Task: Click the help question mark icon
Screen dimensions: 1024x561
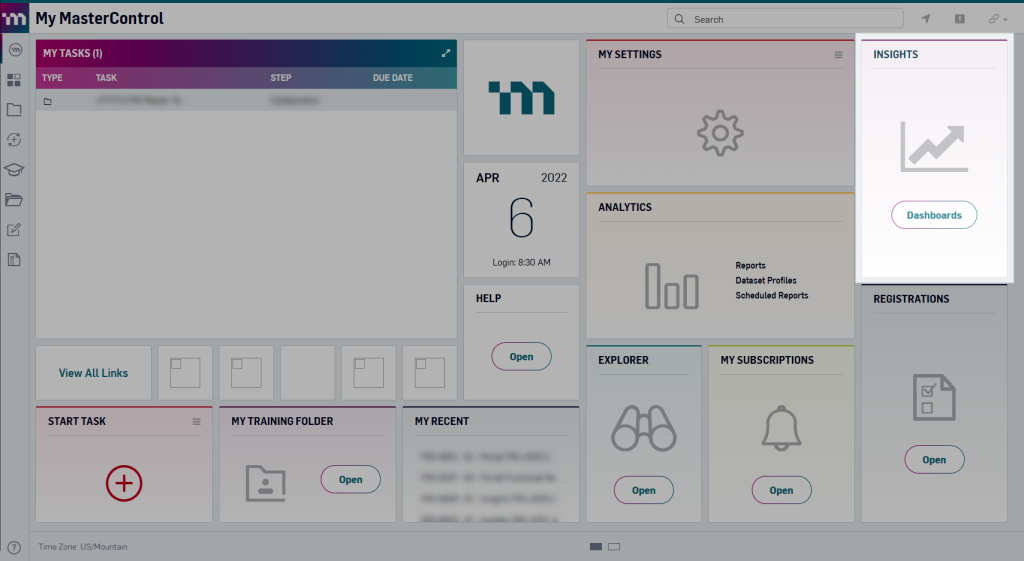Action: [x=14, y=547]
